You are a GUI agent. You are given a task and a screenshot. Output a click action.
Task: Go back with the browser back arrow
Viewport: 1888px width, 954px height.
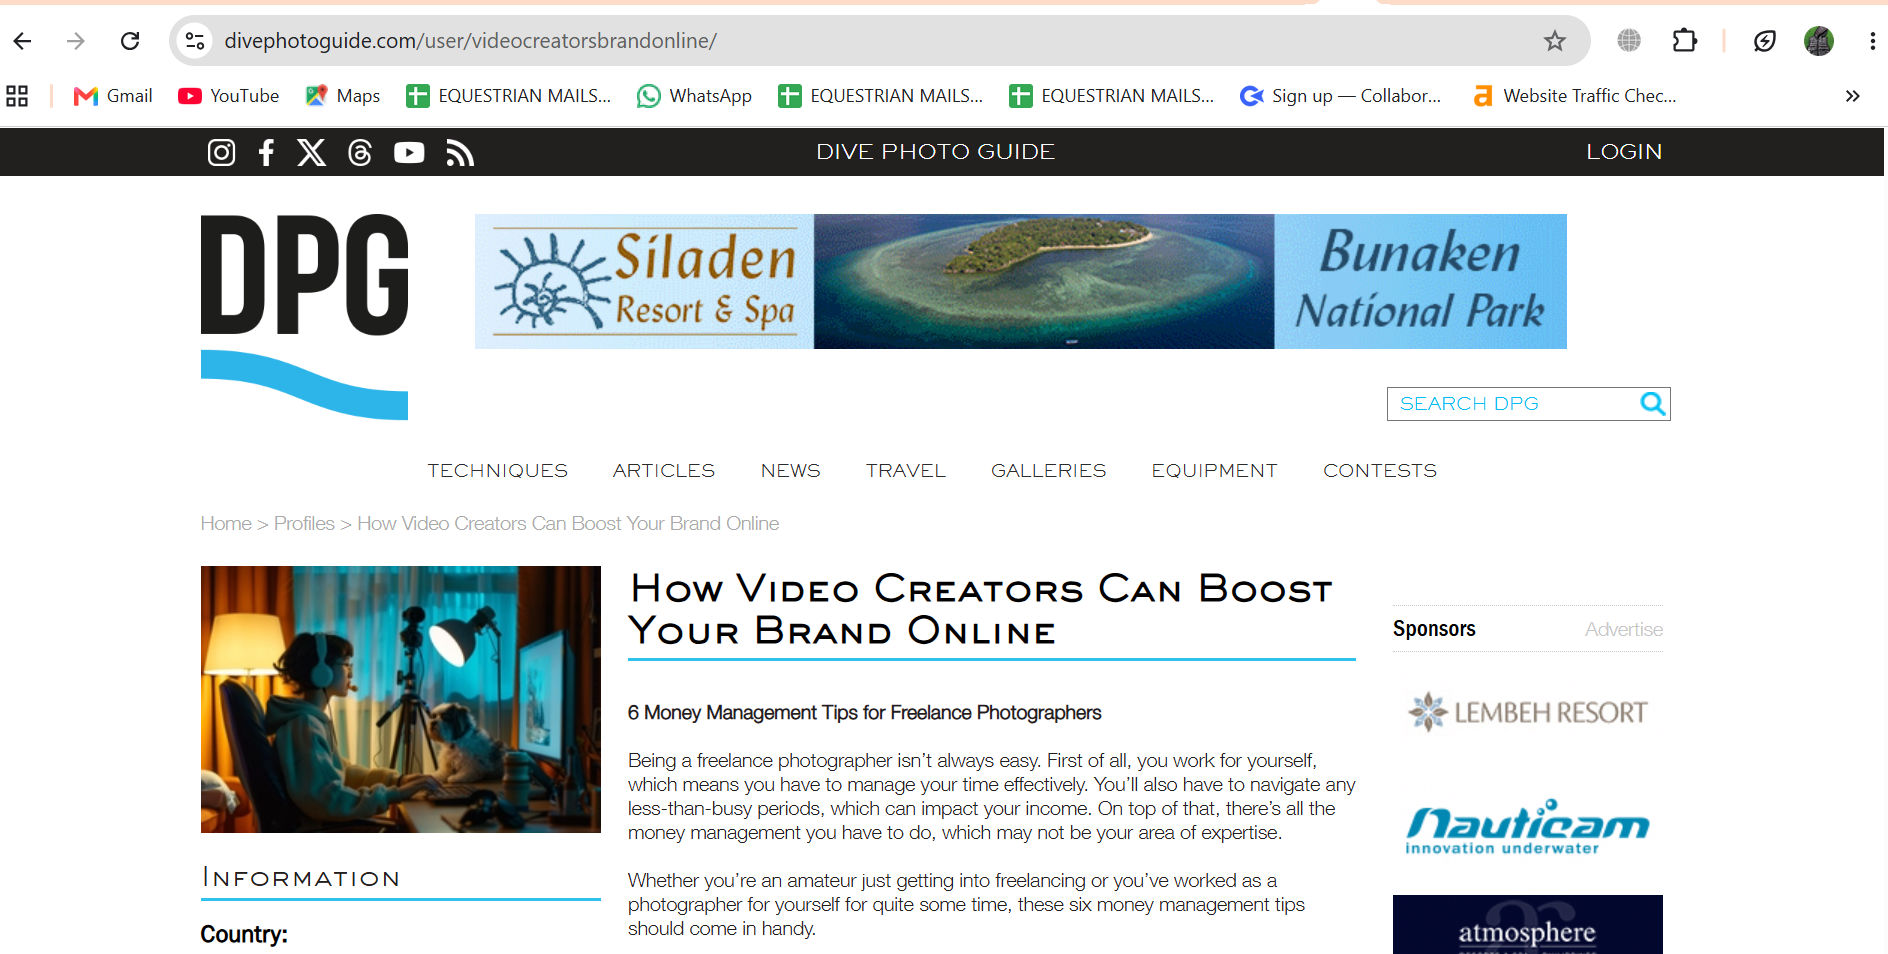click(x=23, y=41)
